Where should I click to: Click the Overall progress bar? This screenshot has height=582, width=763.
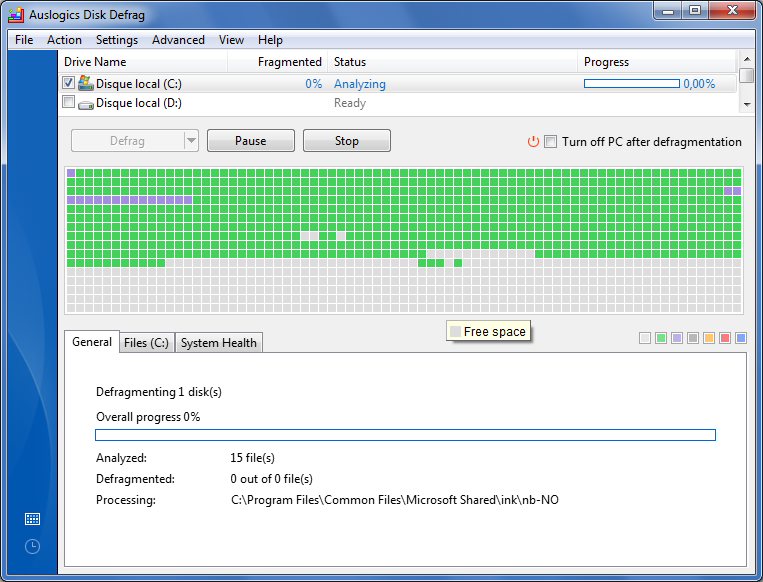point(405,435)
